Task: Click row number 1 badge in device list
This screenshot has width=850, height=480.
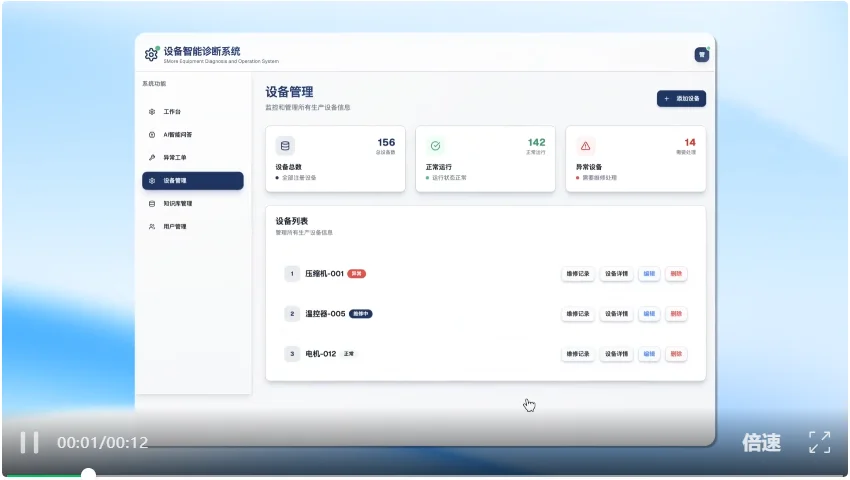Action: tap(292, 273)
